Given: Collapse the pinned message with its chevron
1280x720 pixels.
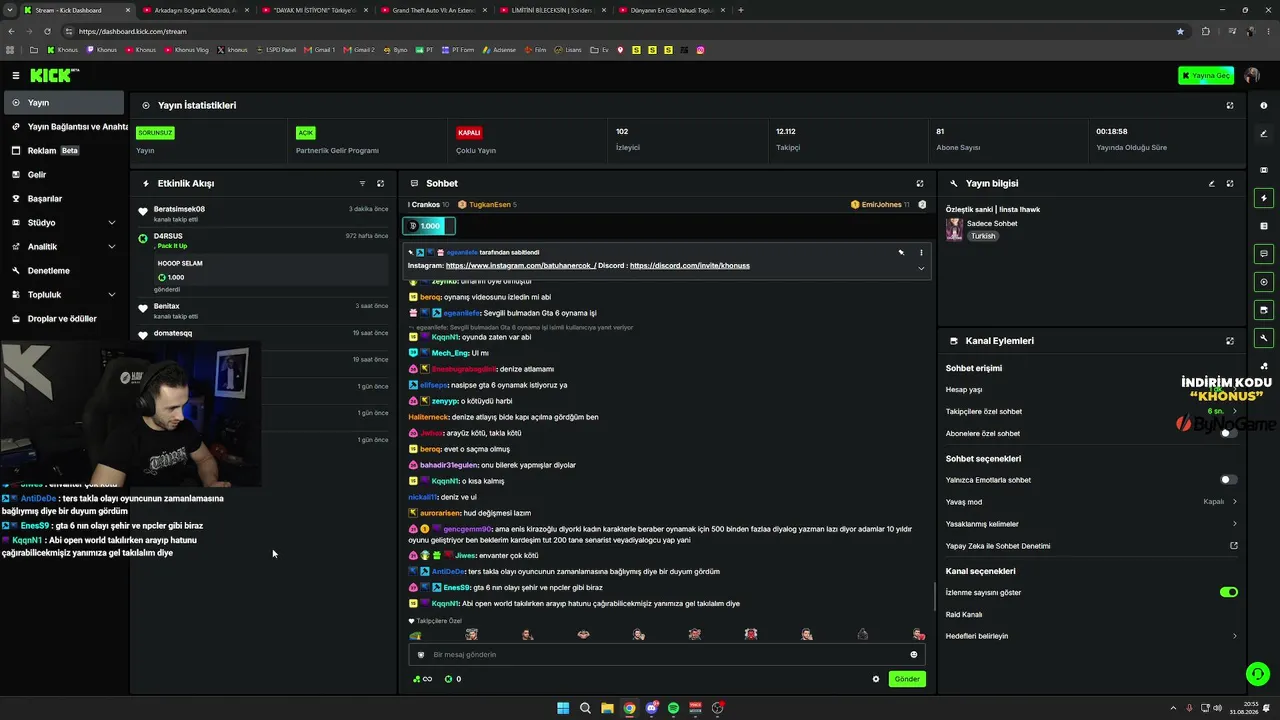Looking at the screenshot, I should pyautogui.click(x=921, y=268).
